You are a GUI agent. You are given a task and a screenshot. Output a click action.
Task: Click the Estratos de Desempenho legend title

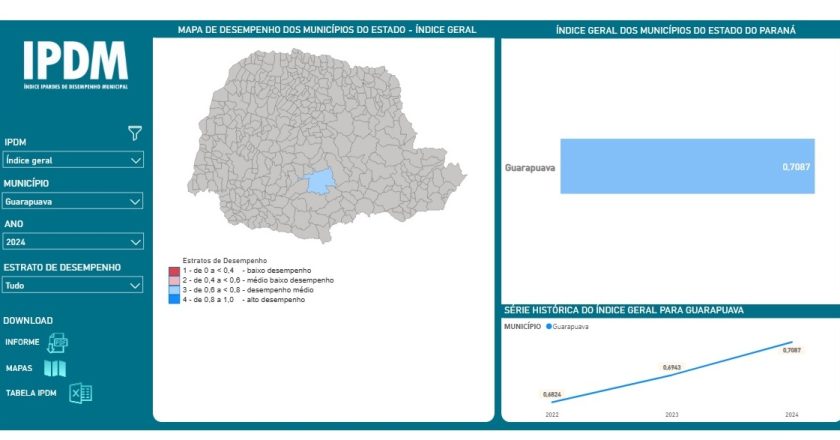[x=224, y=260]
